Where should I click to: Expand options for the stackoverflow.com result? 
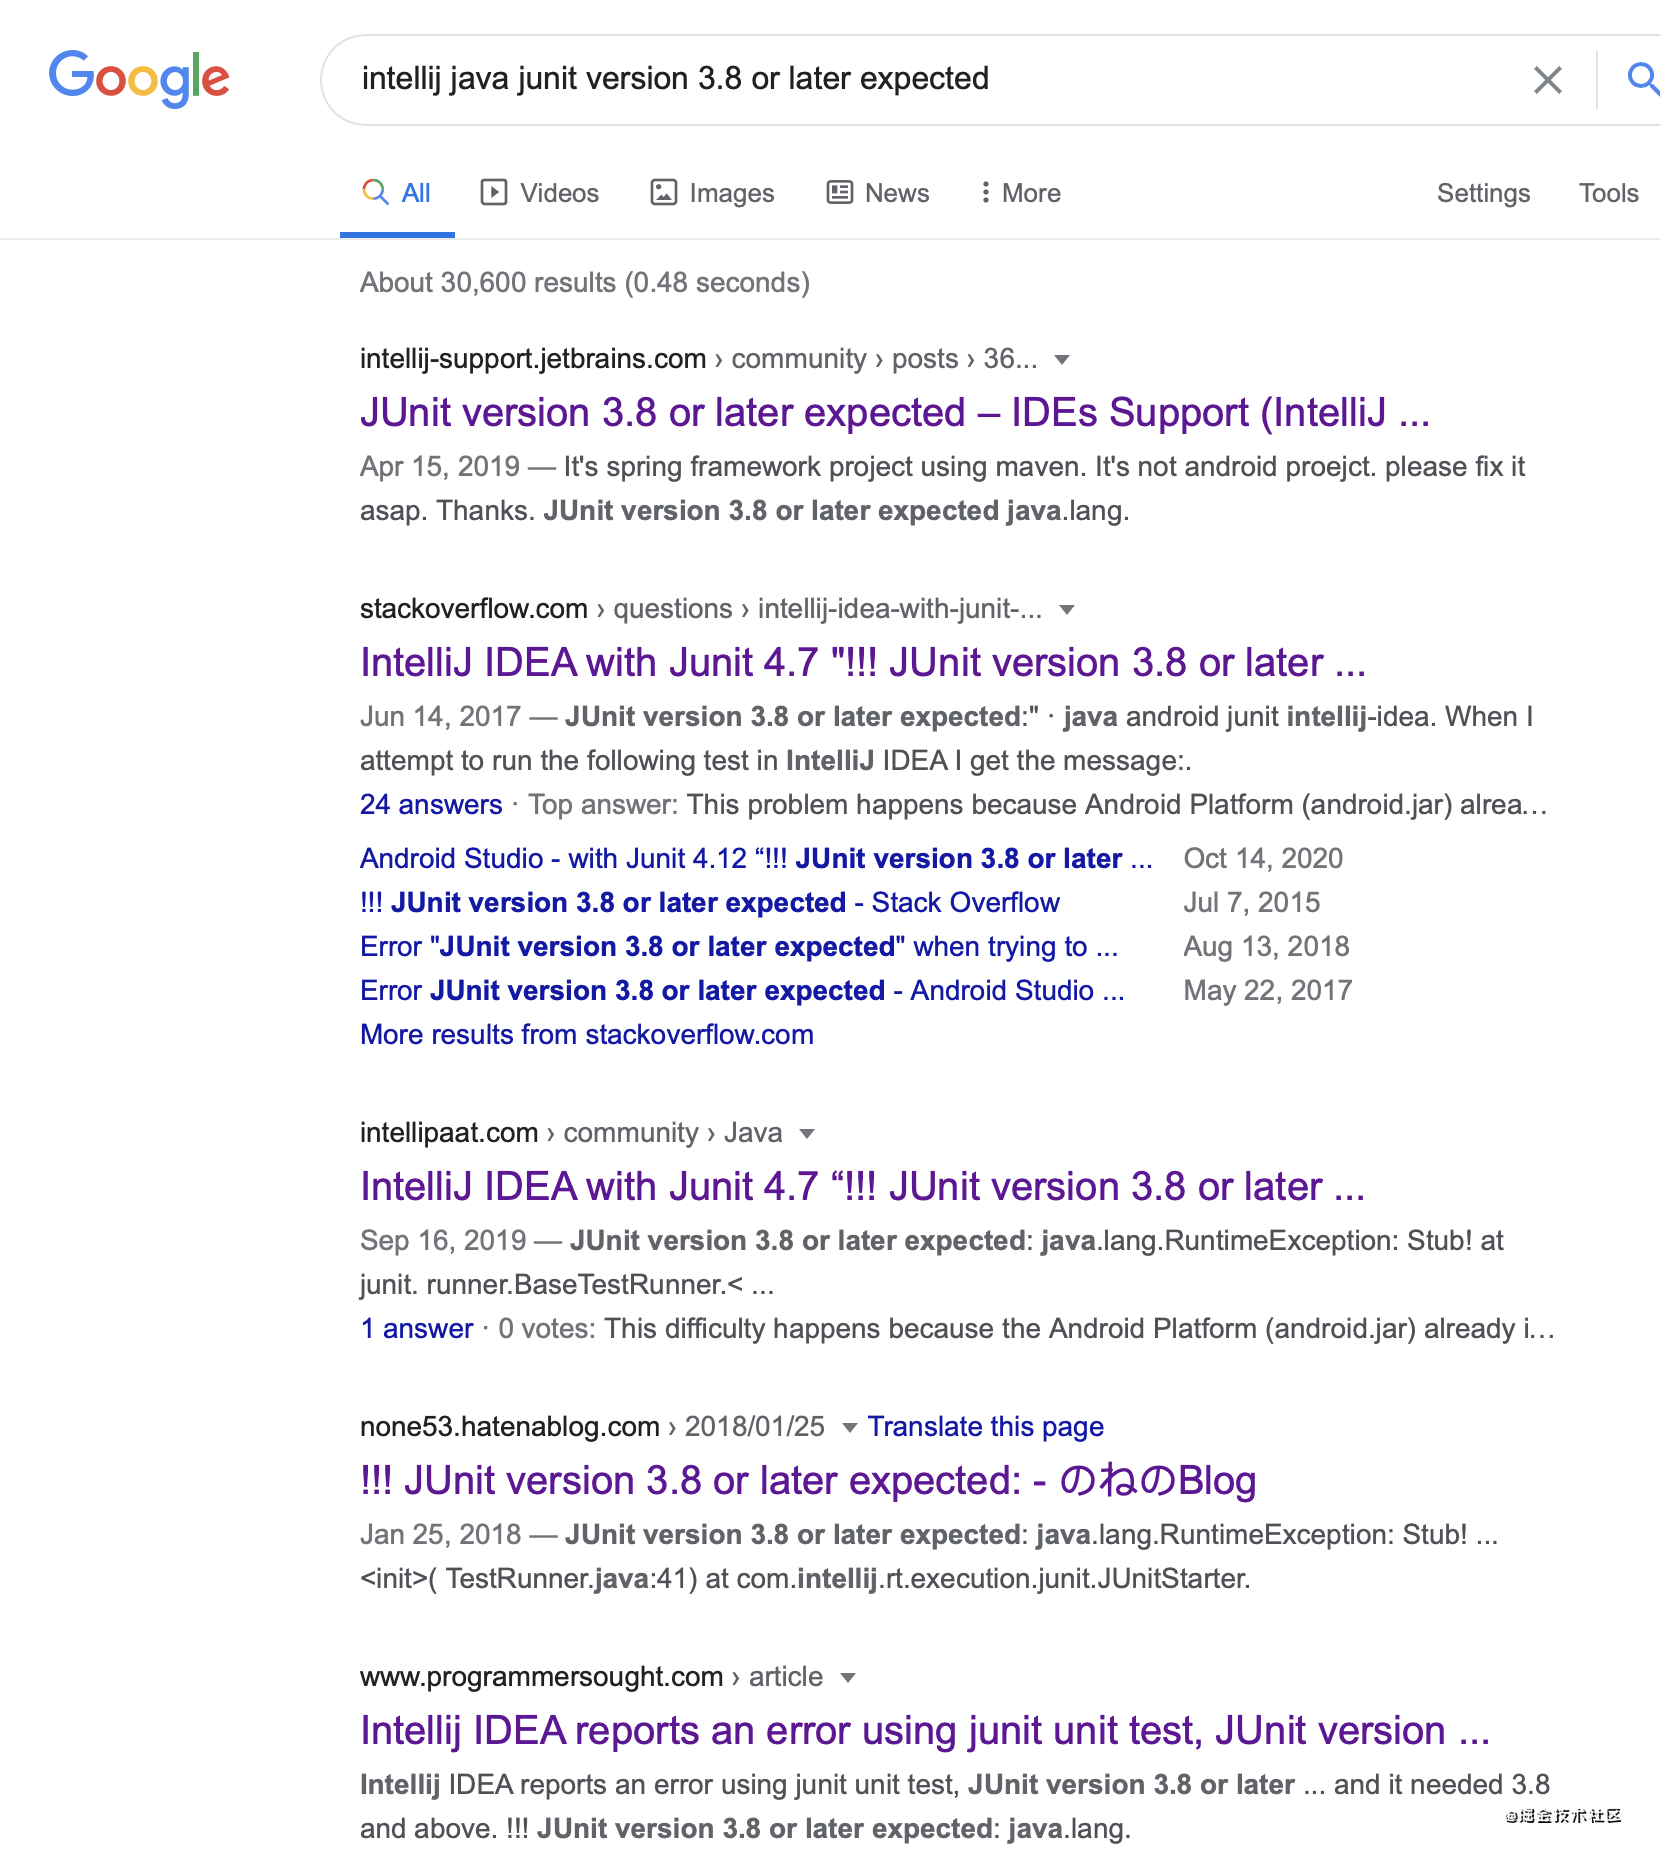1069,609
